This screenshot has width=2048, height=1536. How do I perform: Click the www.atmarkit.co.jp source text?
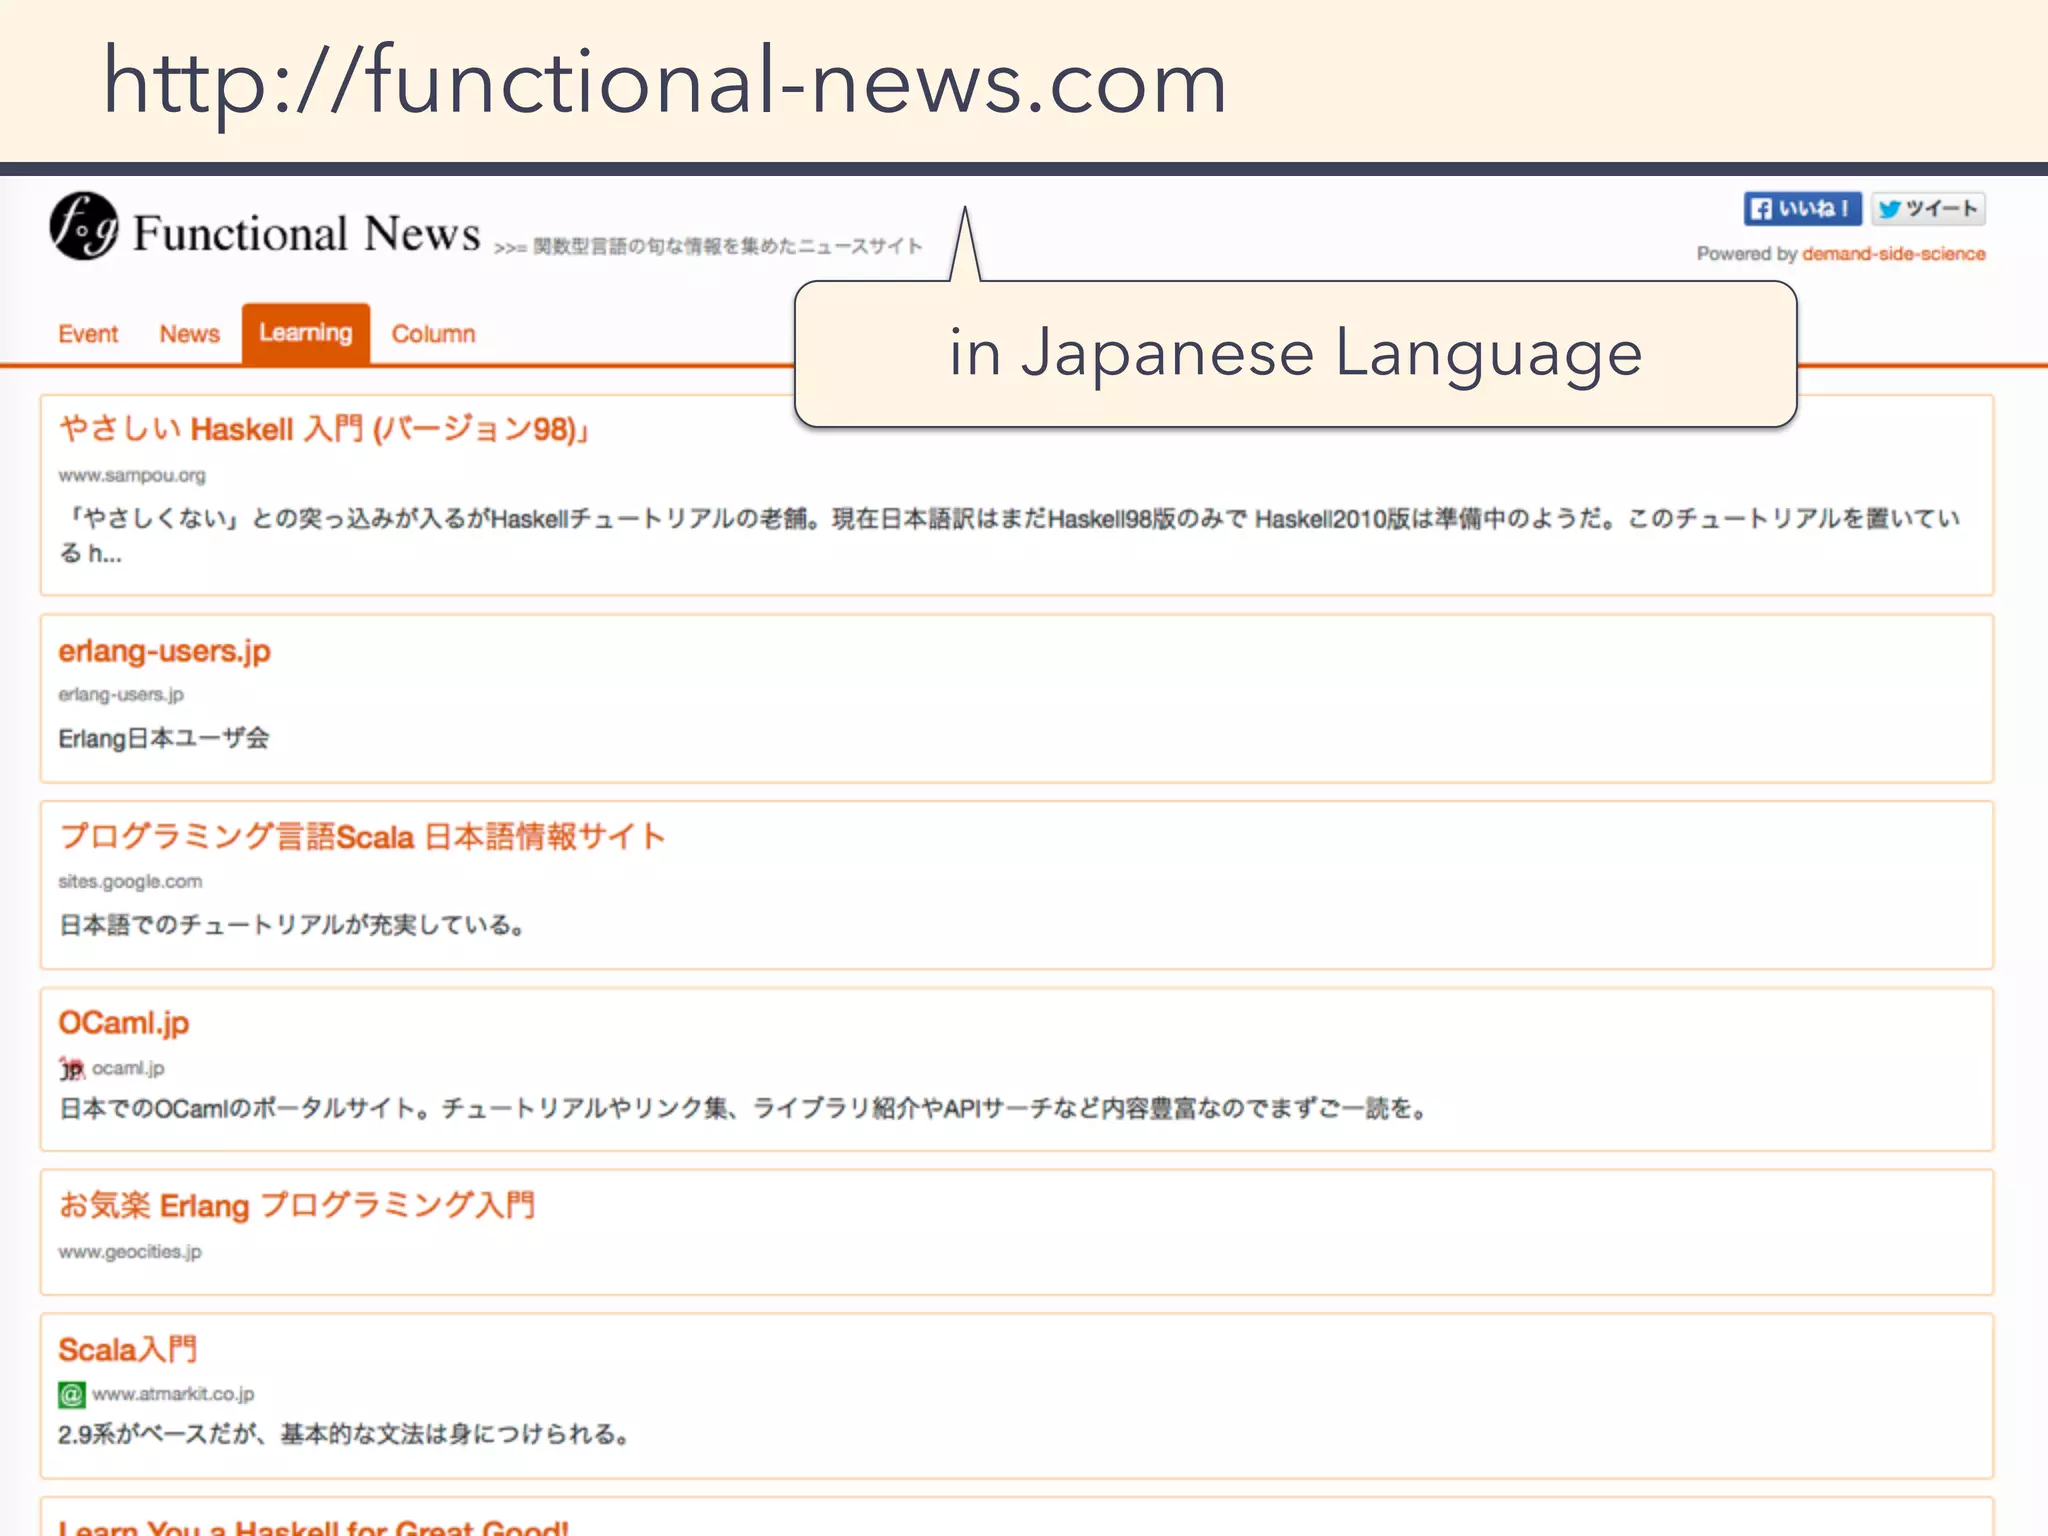[x=173, y=1394]
